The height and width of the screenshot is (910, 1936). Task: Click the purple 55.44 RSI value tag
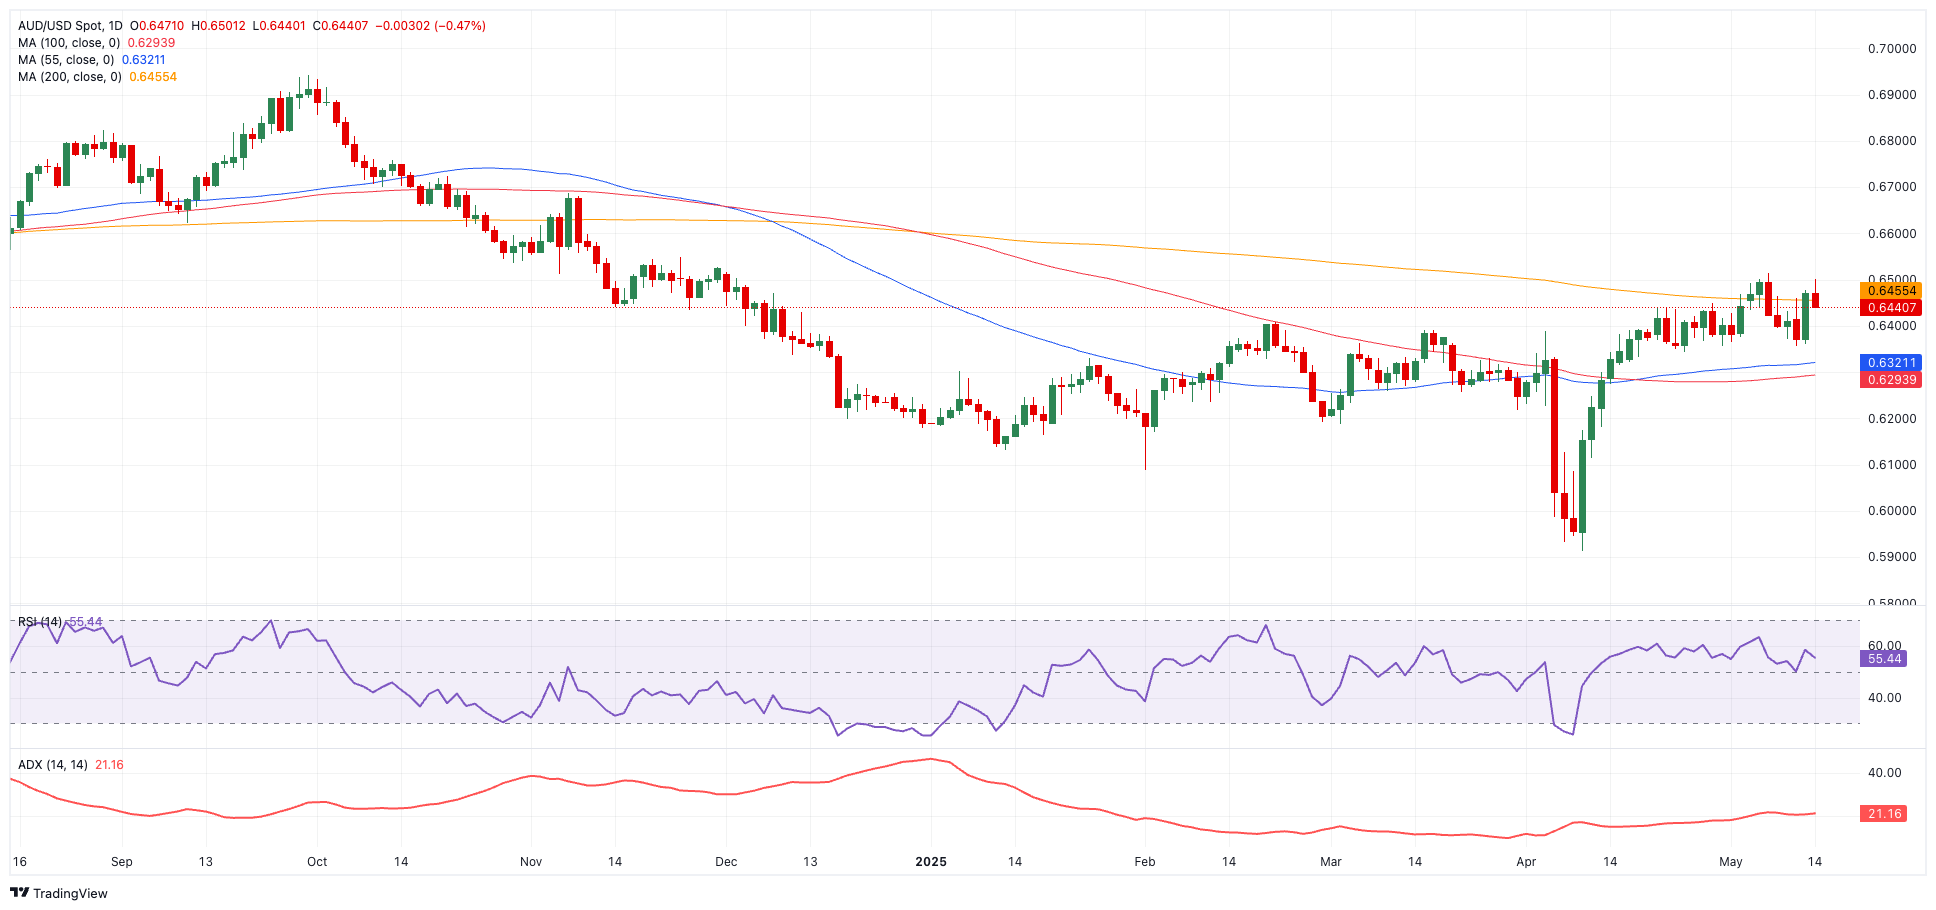(1884, 659)
